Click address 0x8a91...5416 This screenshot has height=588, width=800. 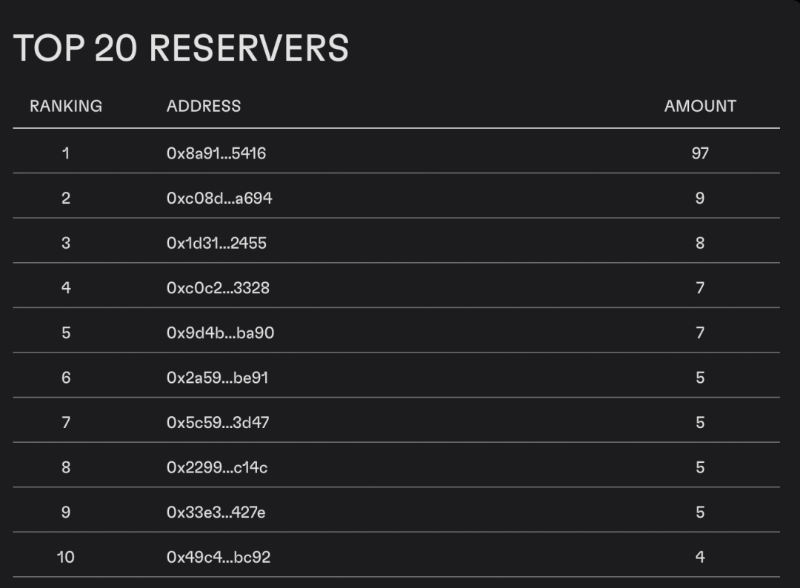[x=216, y=154]
